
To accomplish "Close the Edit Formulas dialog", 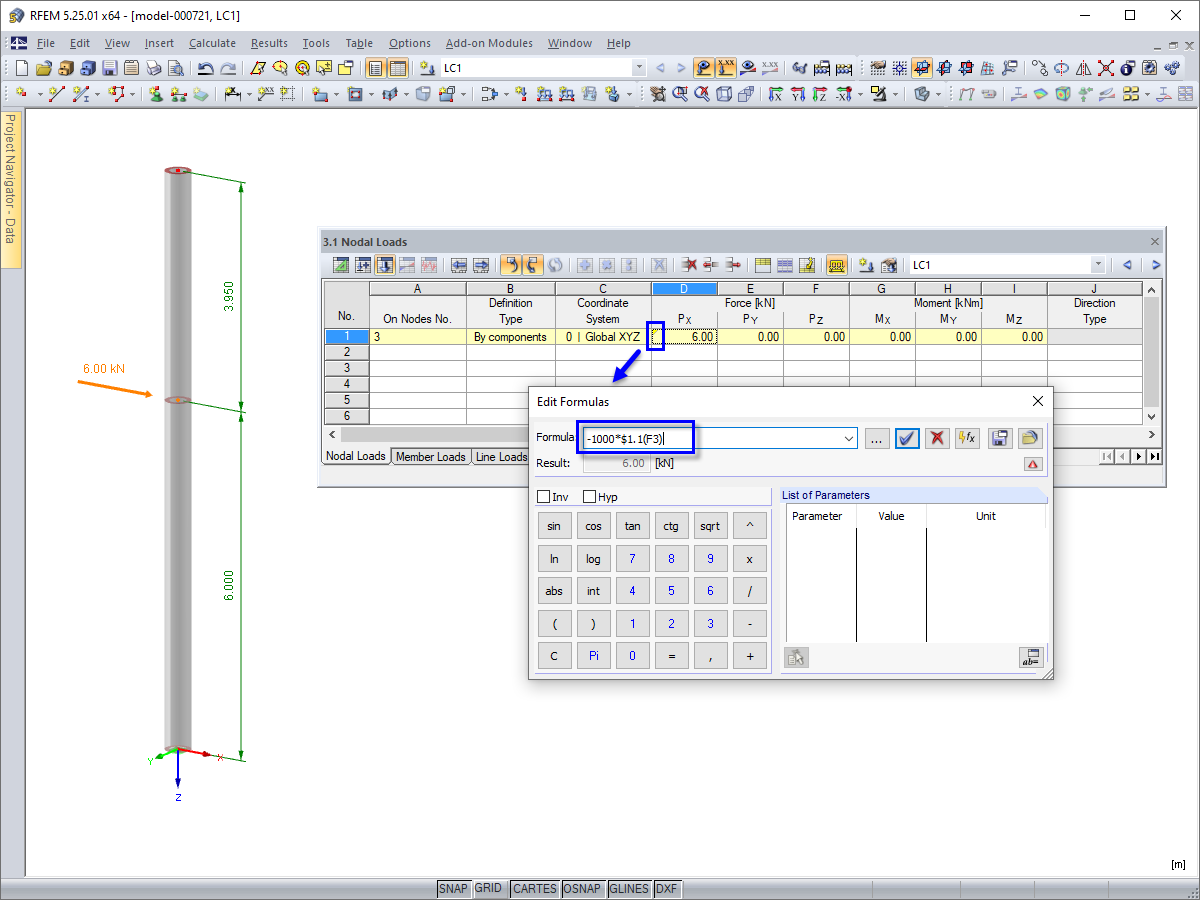I will tap(1037, 401).
